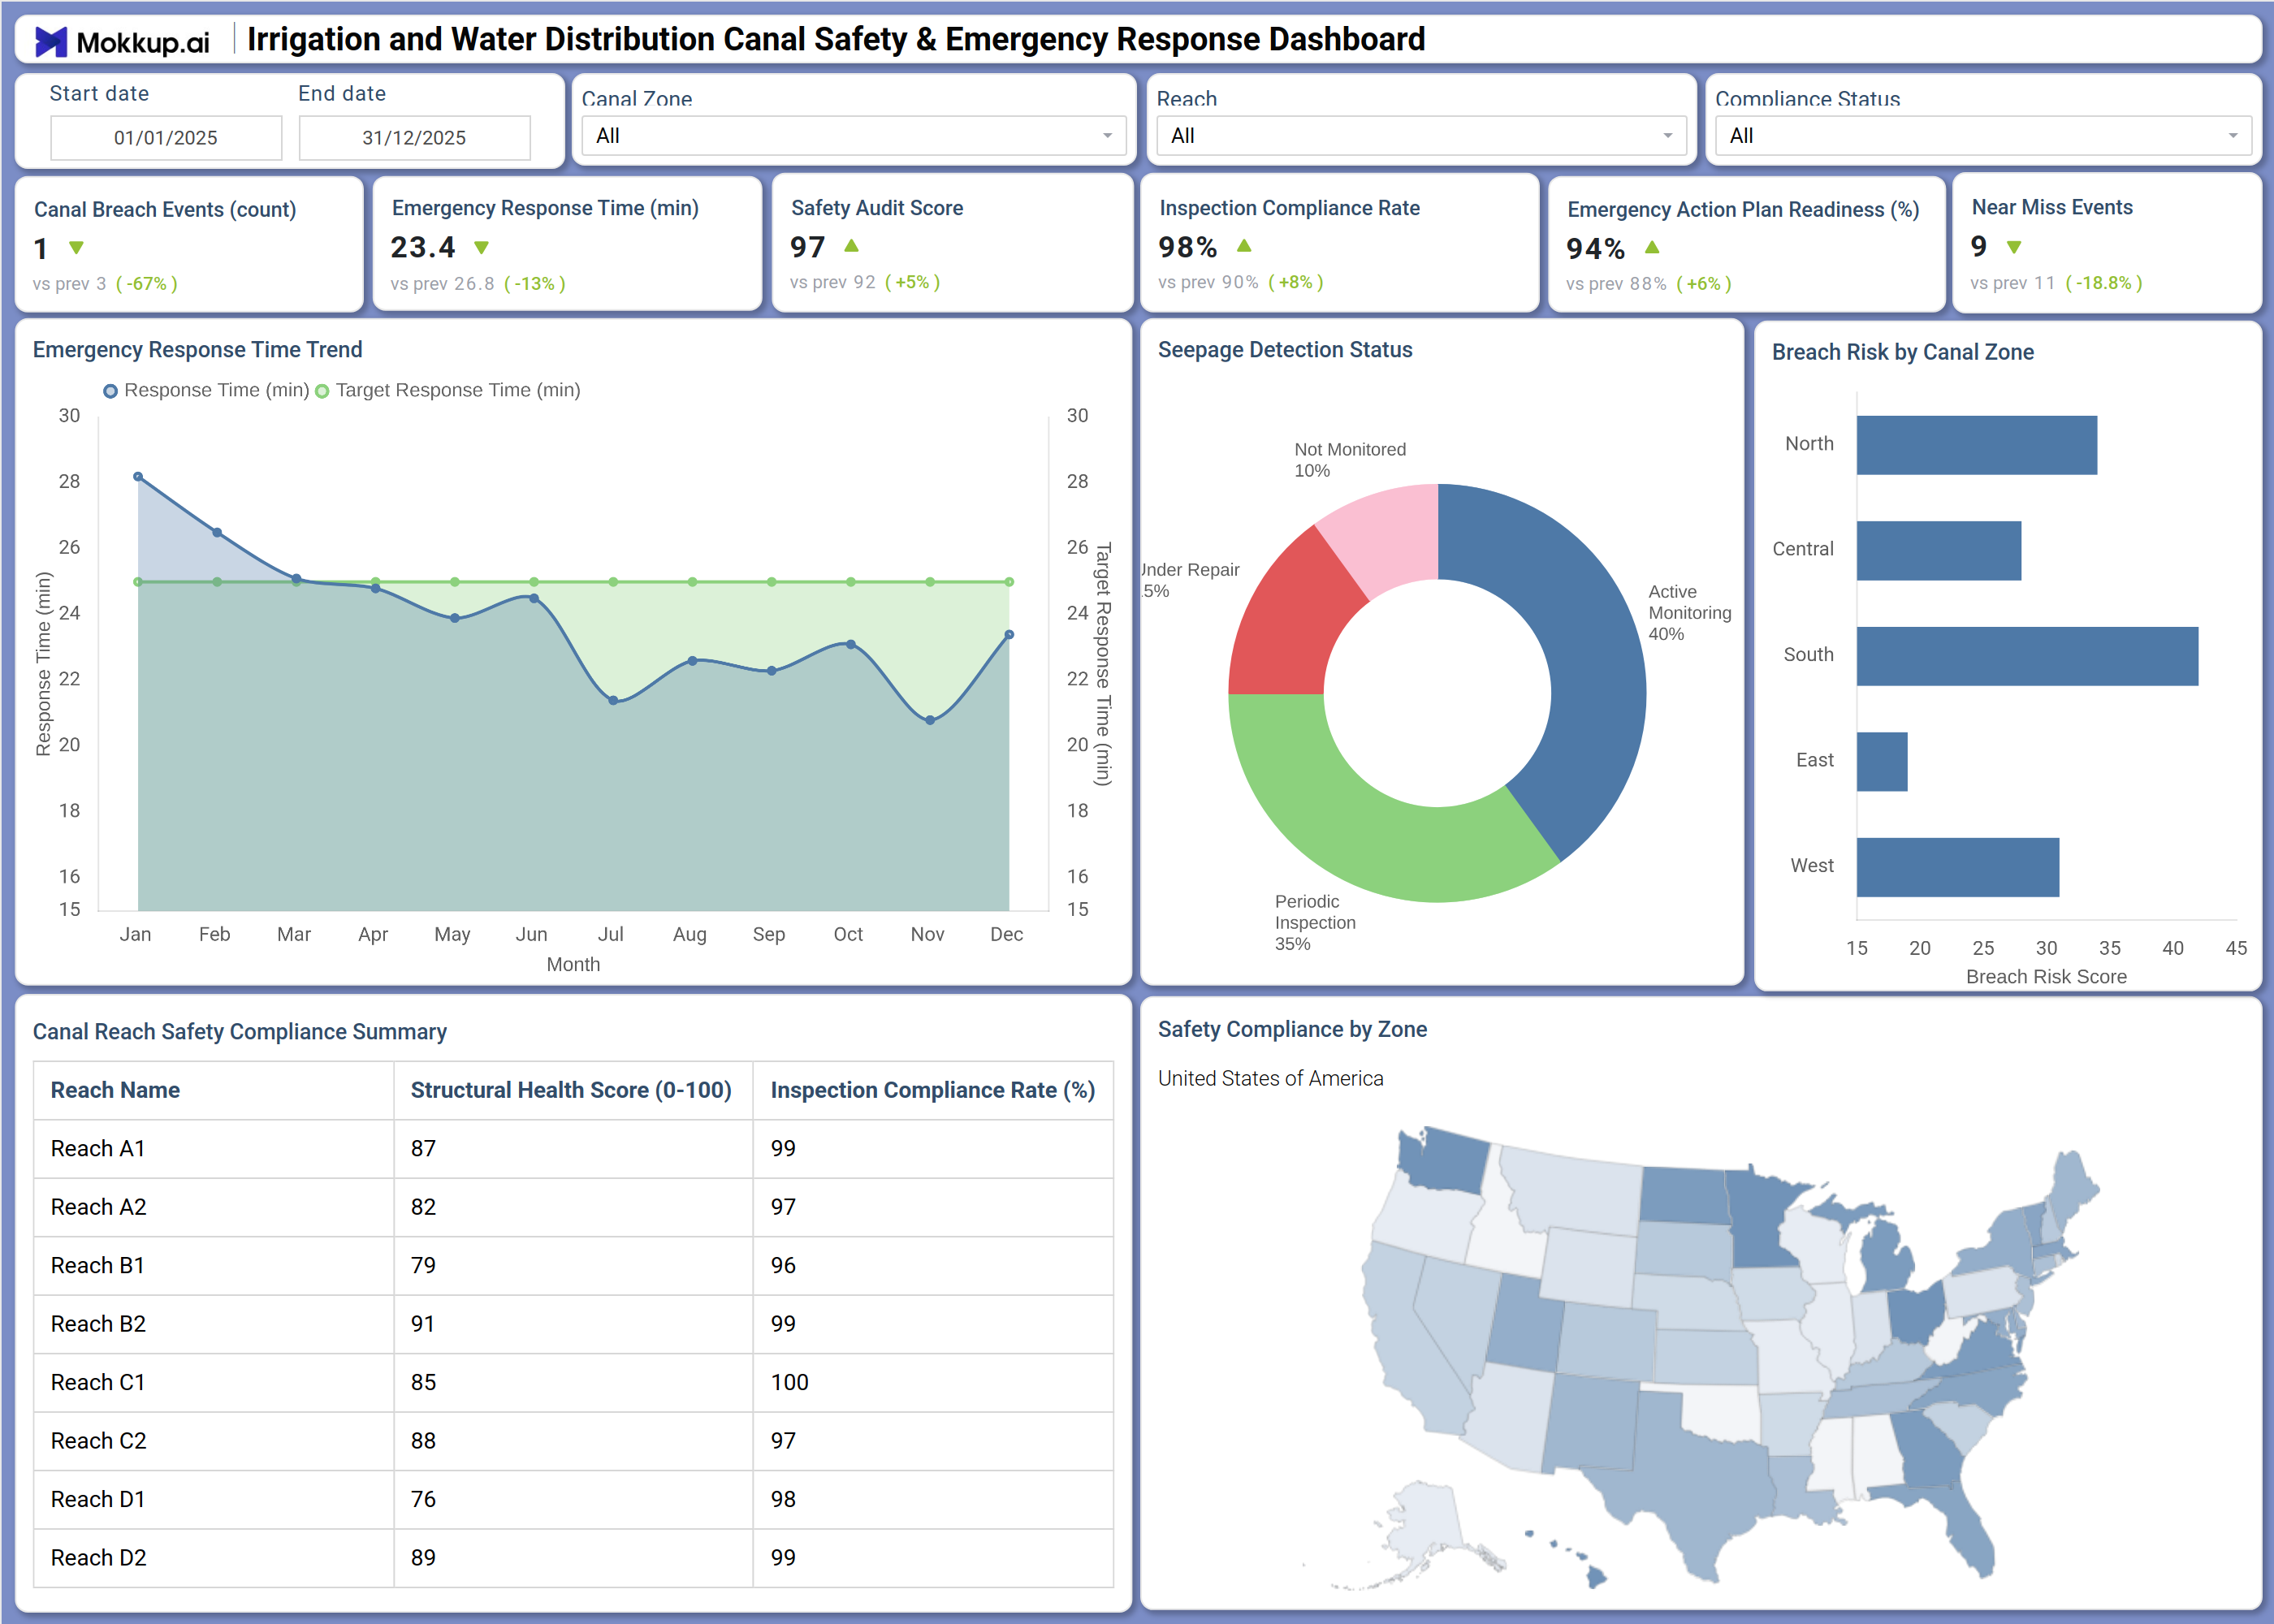Select the Reach A1 row name
The image size is (2274, 1624).
(98, 1149)
